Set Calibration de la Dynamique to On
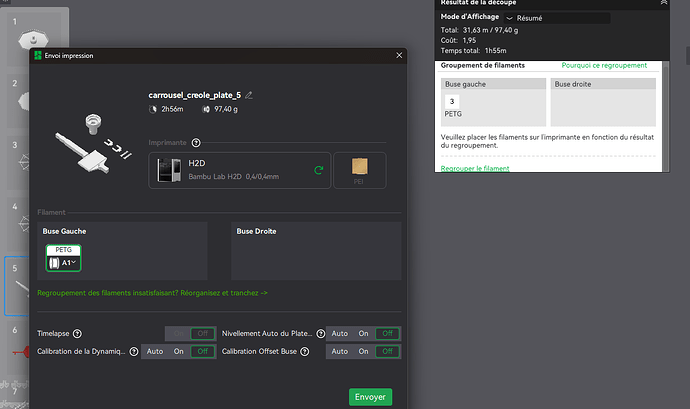The height and width of the screenshot is (409, 690). (x=178, y=351)
